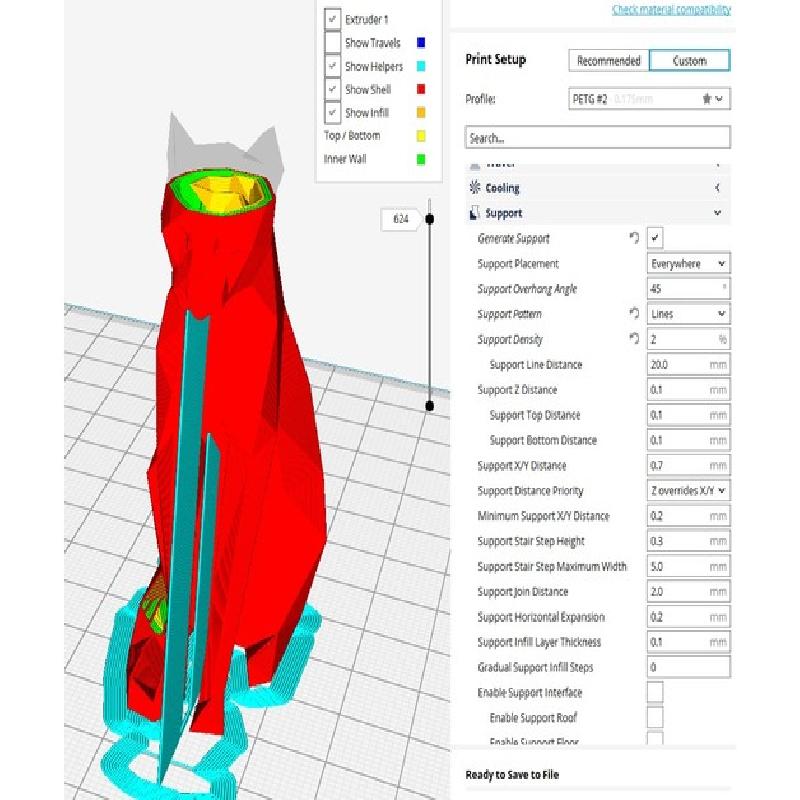Viewport: 800px width, 800px height.
Task: Click the Ready to Save to File text
Action: pyautogui.click(x=512, y=774)
